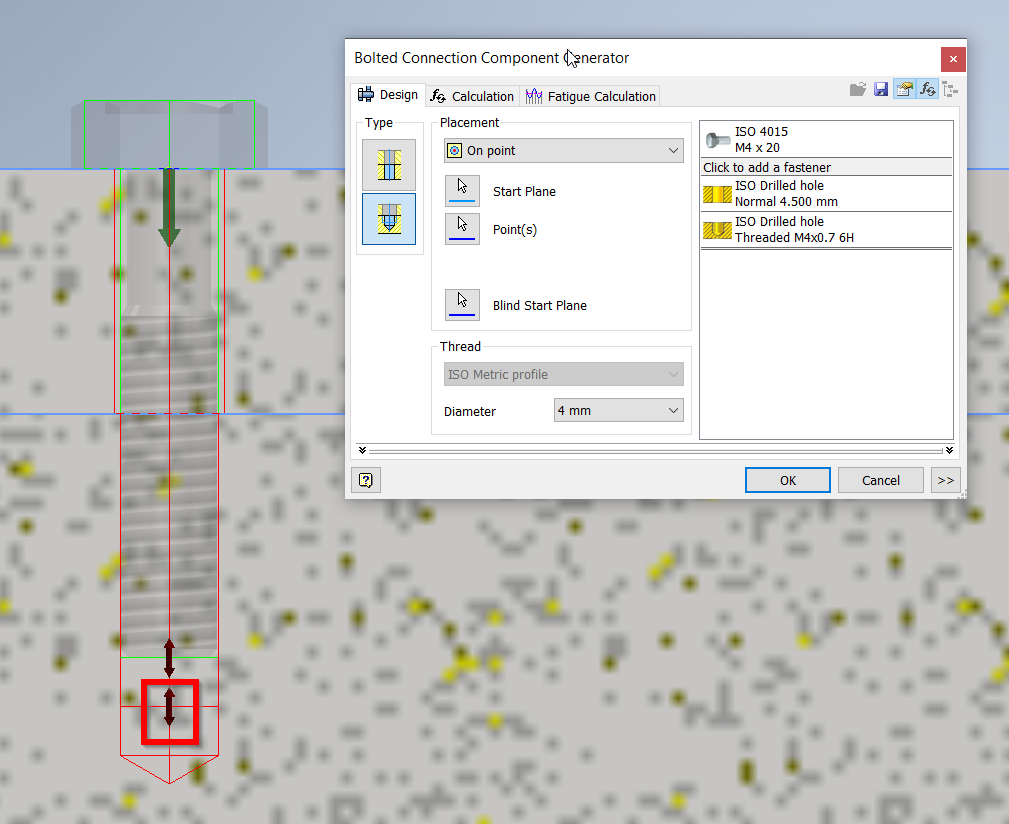The image size is (1009, 824).
Task: Click the Blind Start Plane selection arrow
Action: 461,304
